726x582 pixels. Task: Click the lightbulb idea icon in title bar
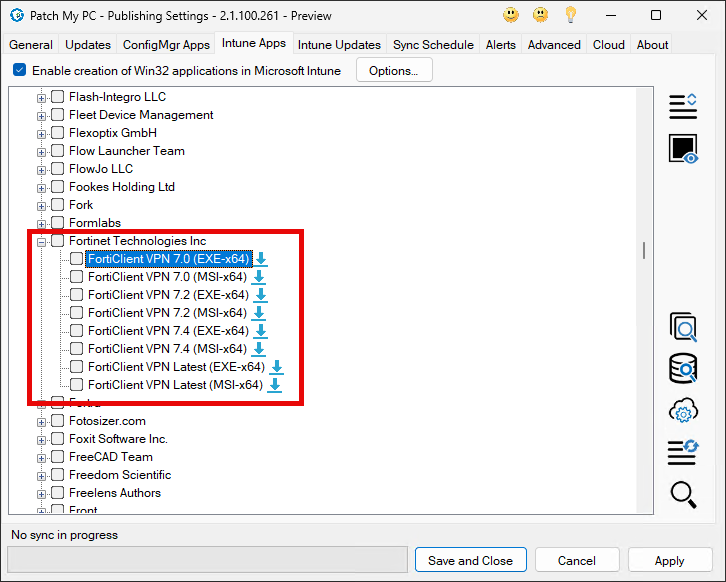[571, 15]
